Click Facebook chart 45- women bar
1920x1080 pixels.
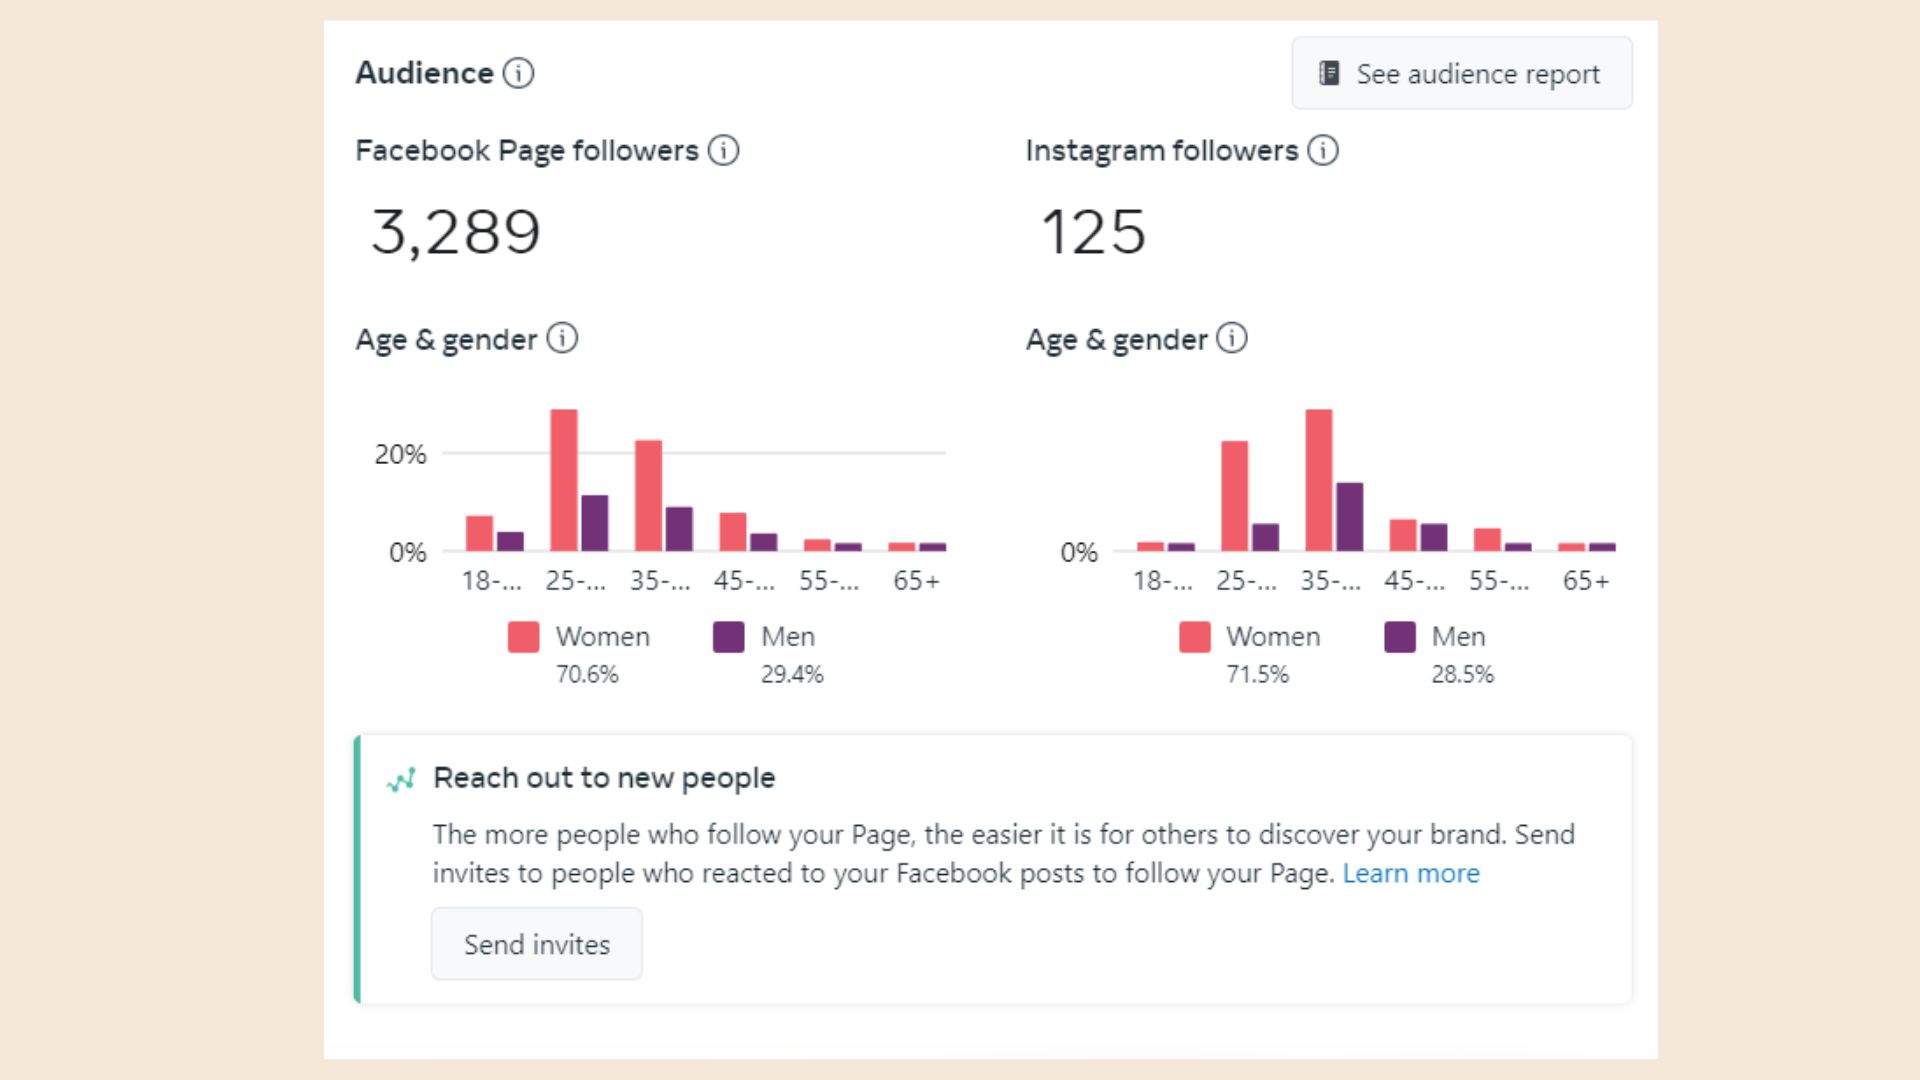(x=733, y=532)
